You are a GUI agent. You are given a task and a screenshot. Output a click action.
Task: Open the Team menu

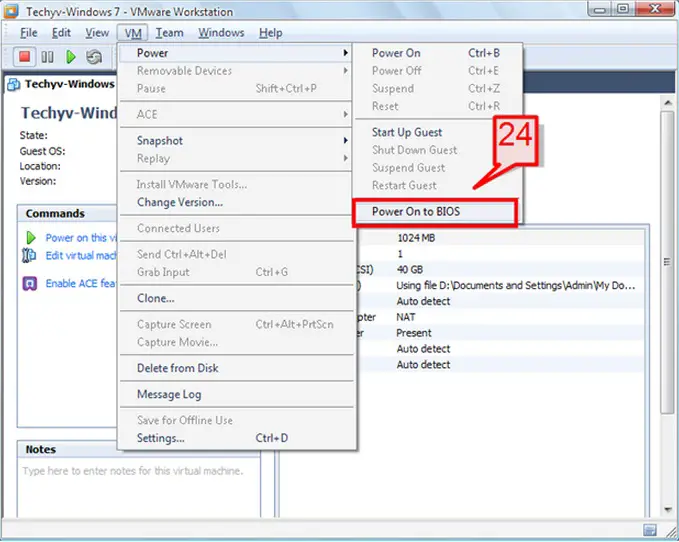point(169,32)
